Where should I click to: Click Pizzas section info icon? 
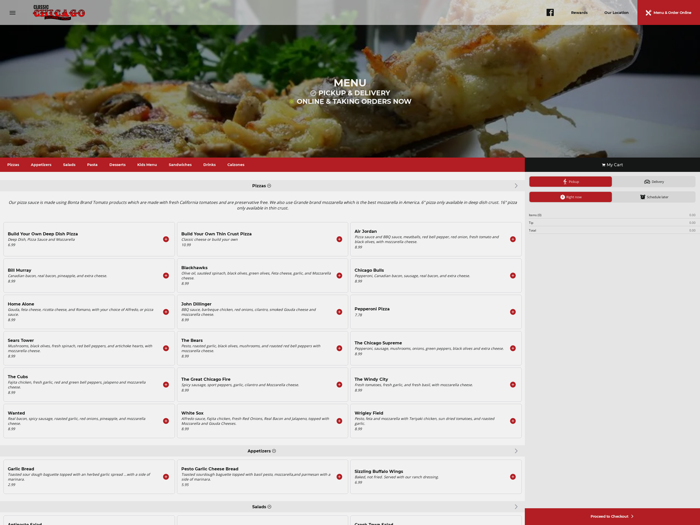pyautogui.click(x=269, y=186)
